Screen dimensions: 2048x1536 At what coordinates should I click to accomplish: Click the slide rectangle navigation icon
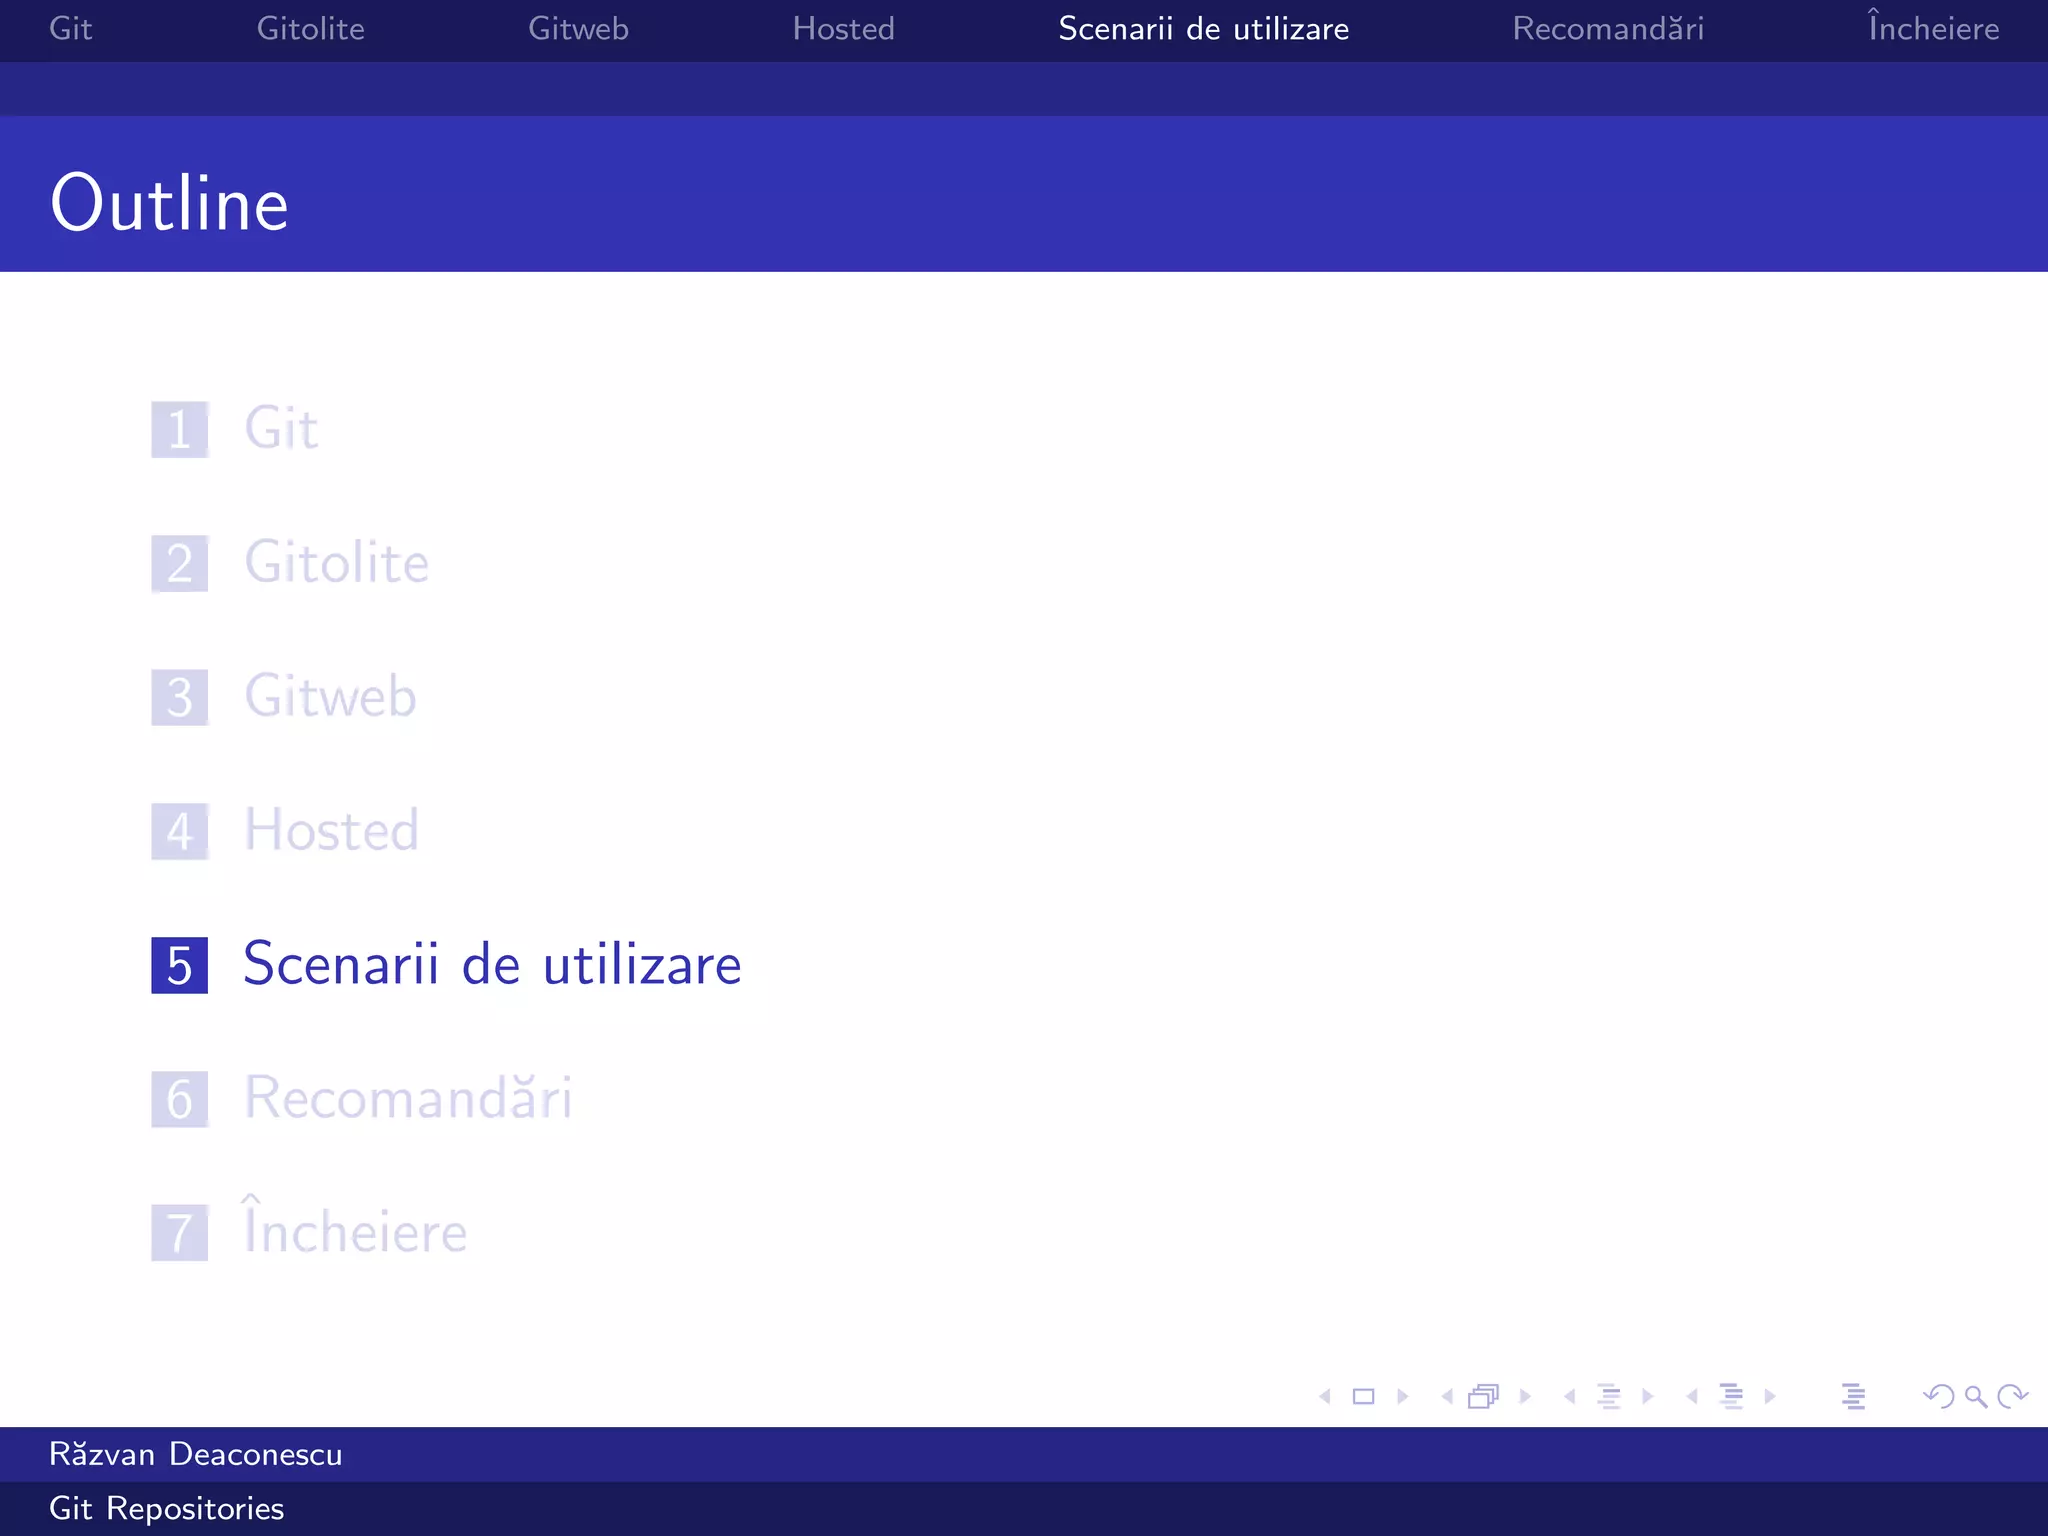pos(1363,1396)
